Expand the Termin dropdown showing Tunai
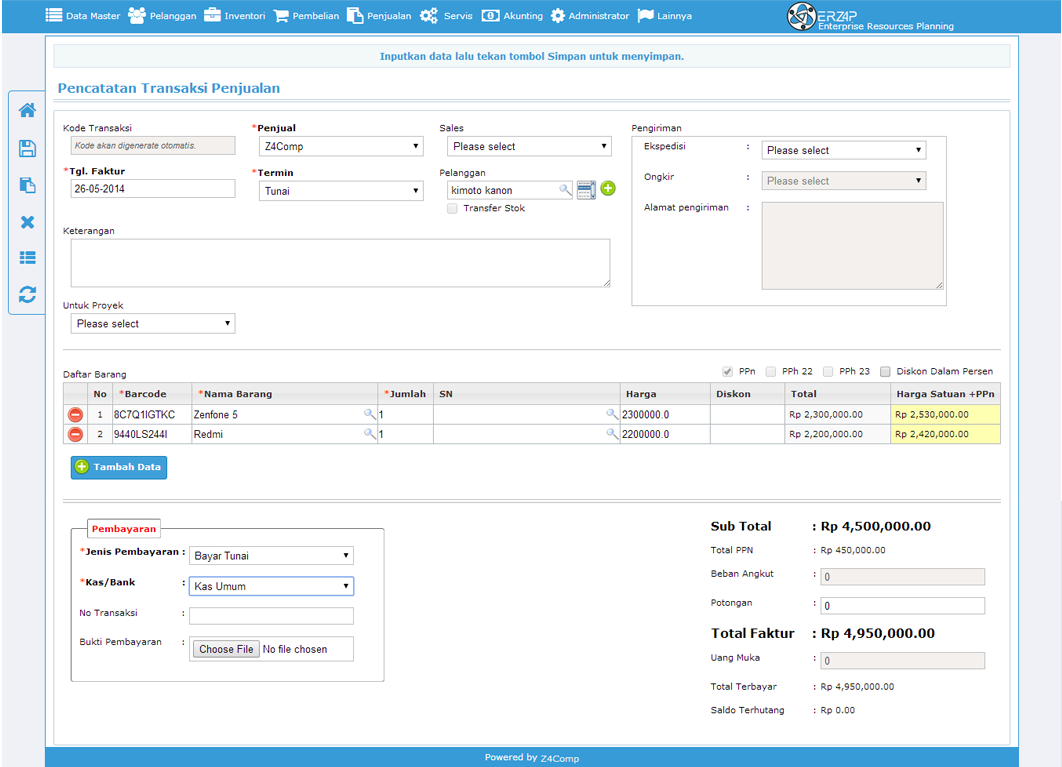The image size is (1062, 767). pos(341,191)
